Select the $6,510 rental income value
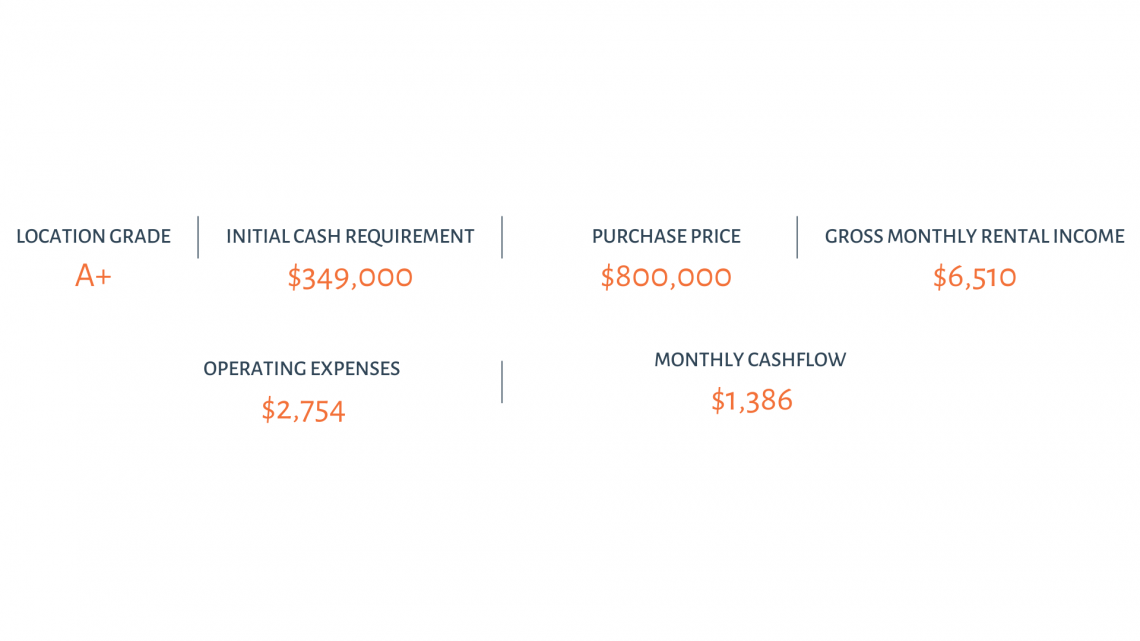 974,277
